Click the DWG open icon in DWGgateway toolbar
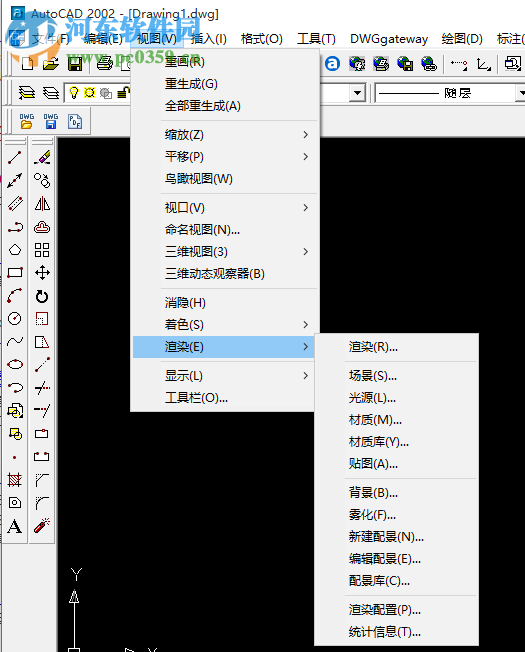 [x=27, y=121]
